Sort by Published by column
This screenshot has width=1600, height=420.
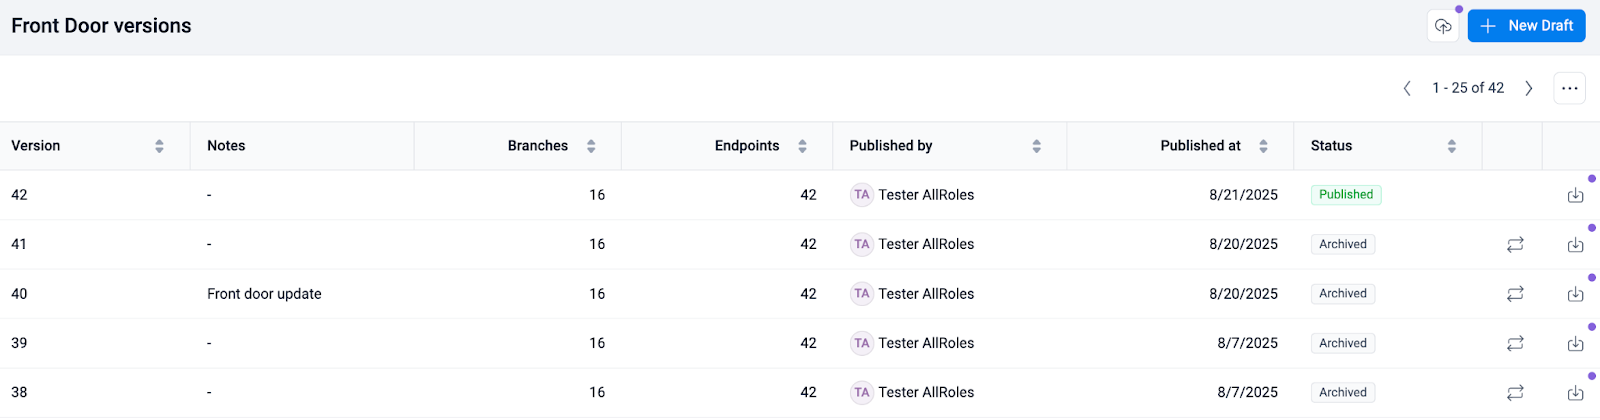click(1036, 146)
